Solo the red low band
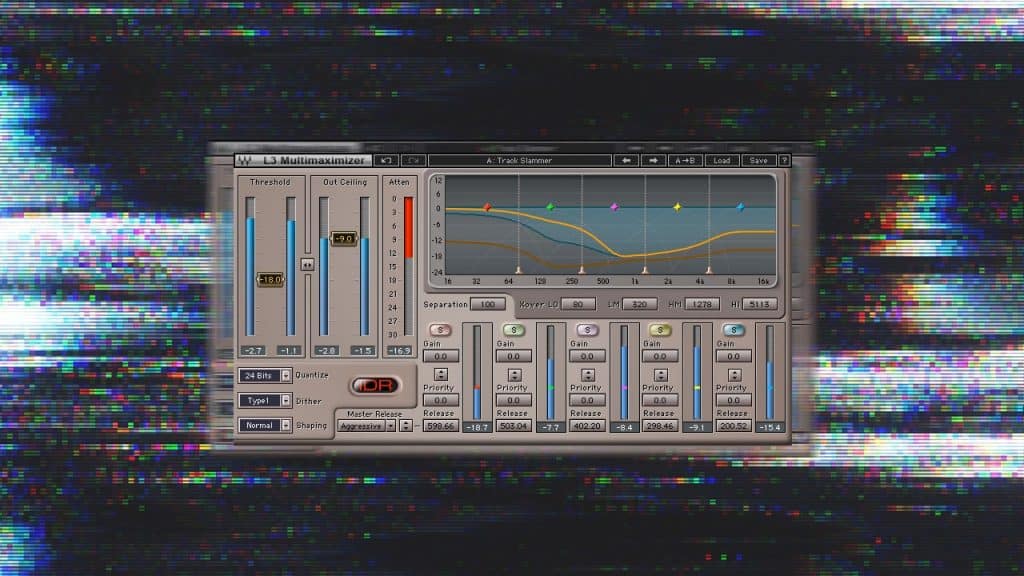The height and width of the screenshot is (576, 1024). coord(440,330)
